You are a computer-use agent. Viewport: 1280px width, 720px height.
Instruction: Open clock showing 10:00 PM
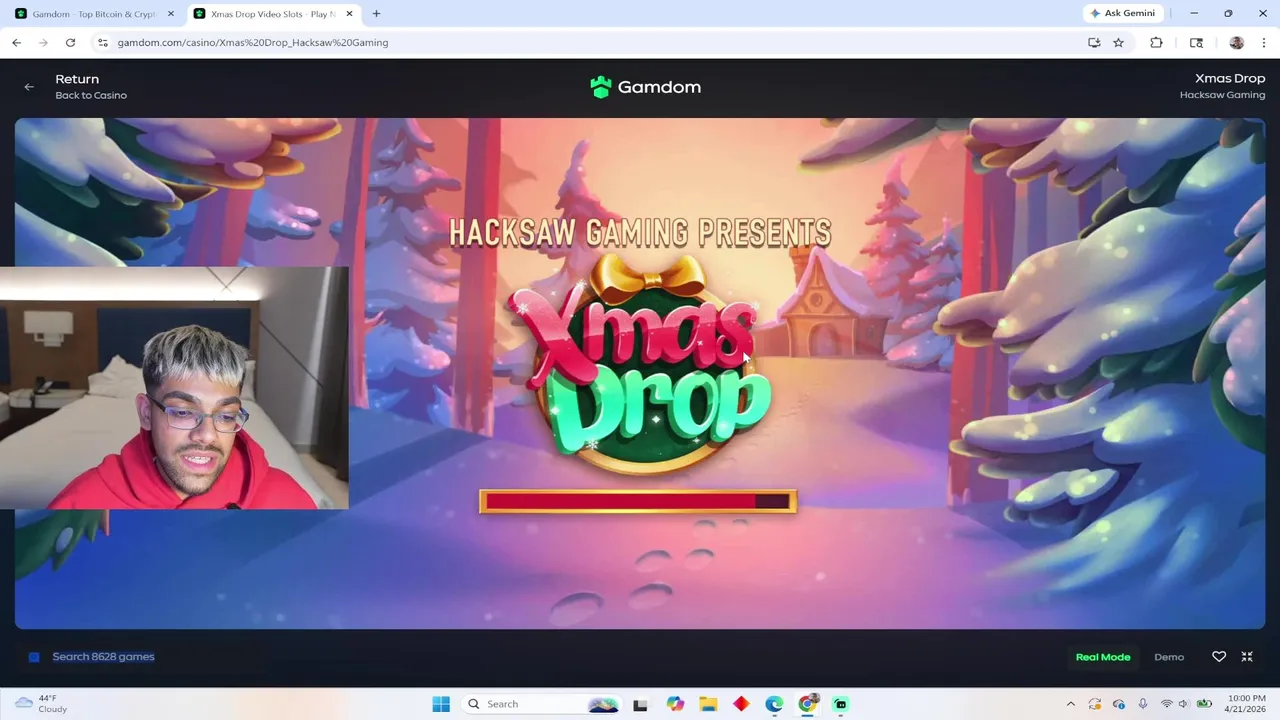[1245, 704]
